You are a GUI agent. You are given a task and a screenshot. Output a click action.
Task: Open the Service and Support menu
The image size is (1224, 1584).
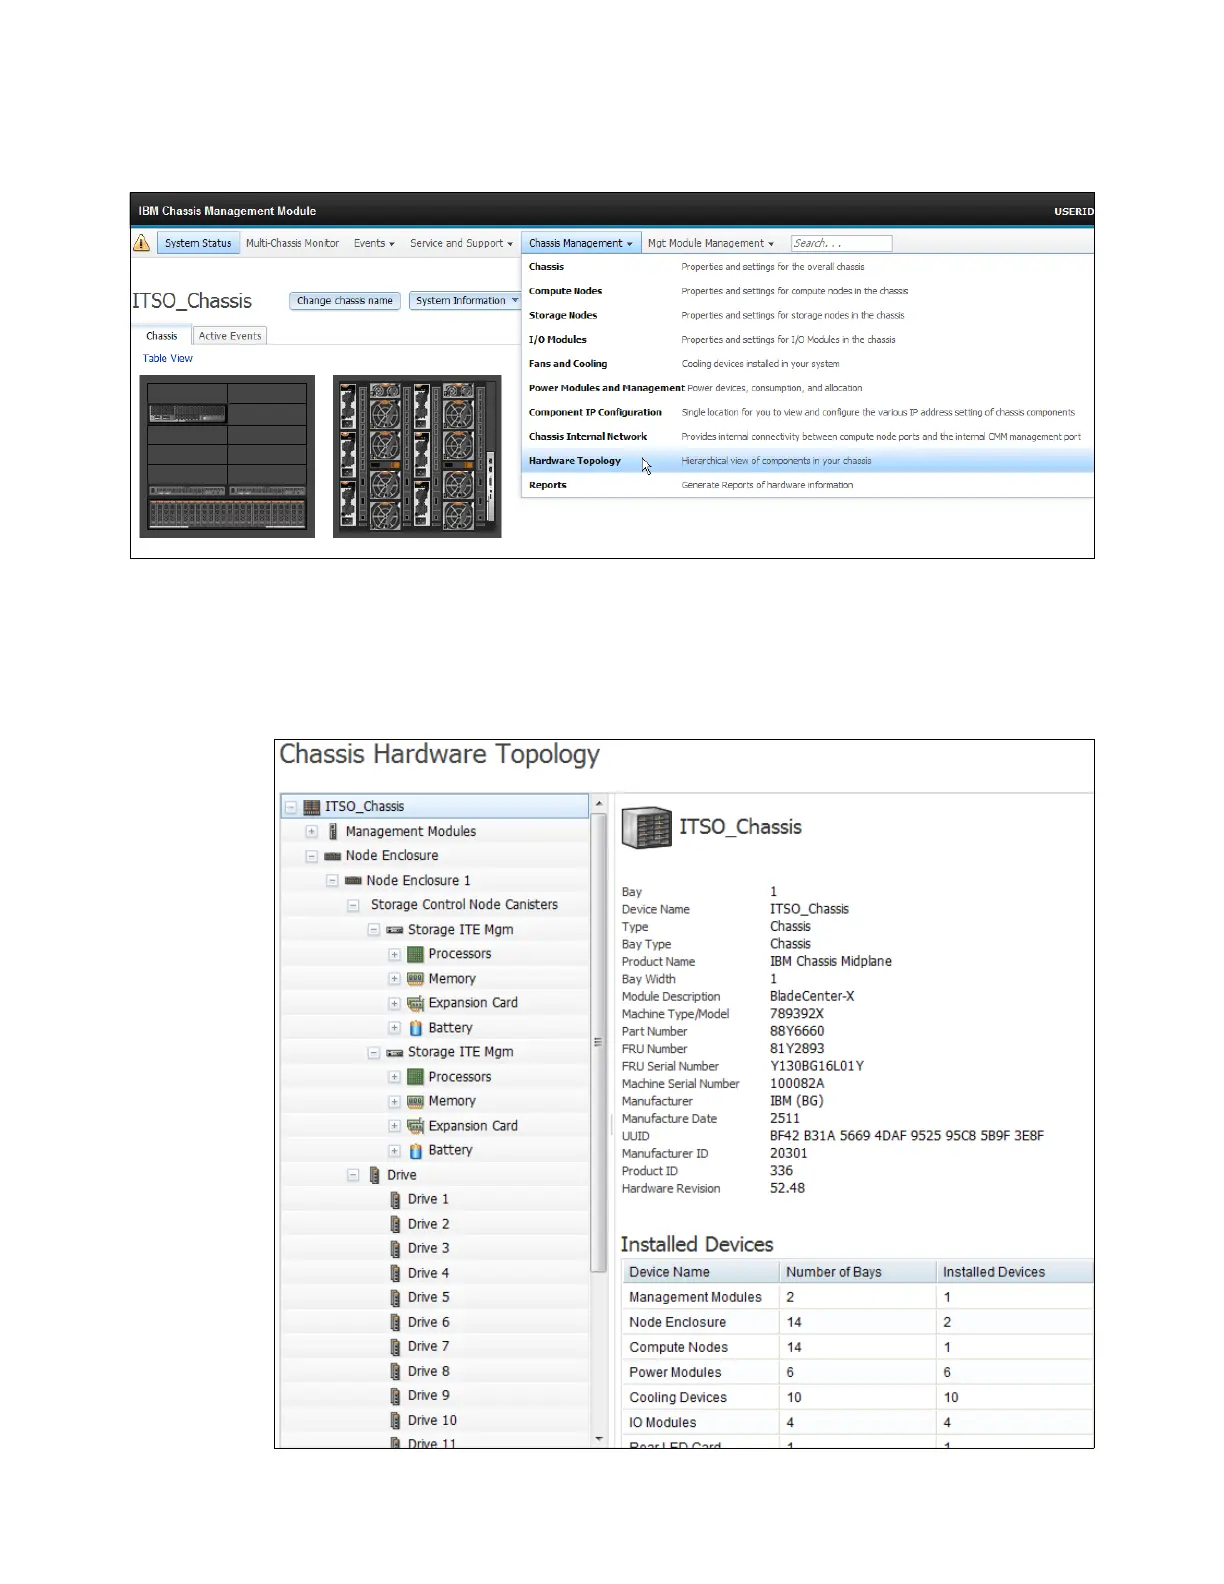click(461, 243)
